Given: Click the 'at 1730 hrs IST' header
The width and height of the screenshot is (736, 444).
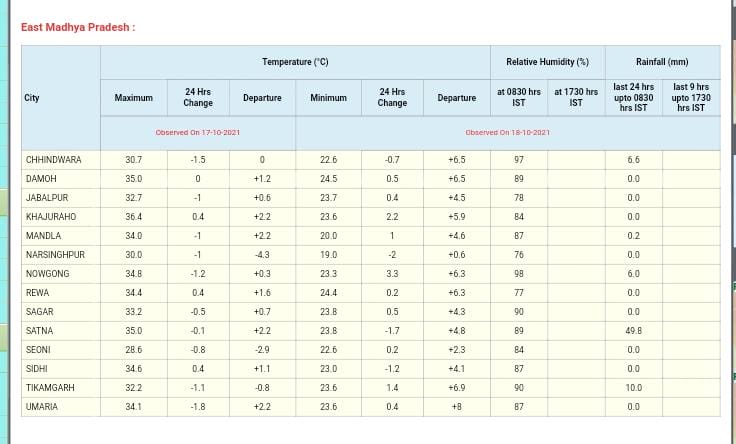Looking at the screenshot, I should click(576, 97).
